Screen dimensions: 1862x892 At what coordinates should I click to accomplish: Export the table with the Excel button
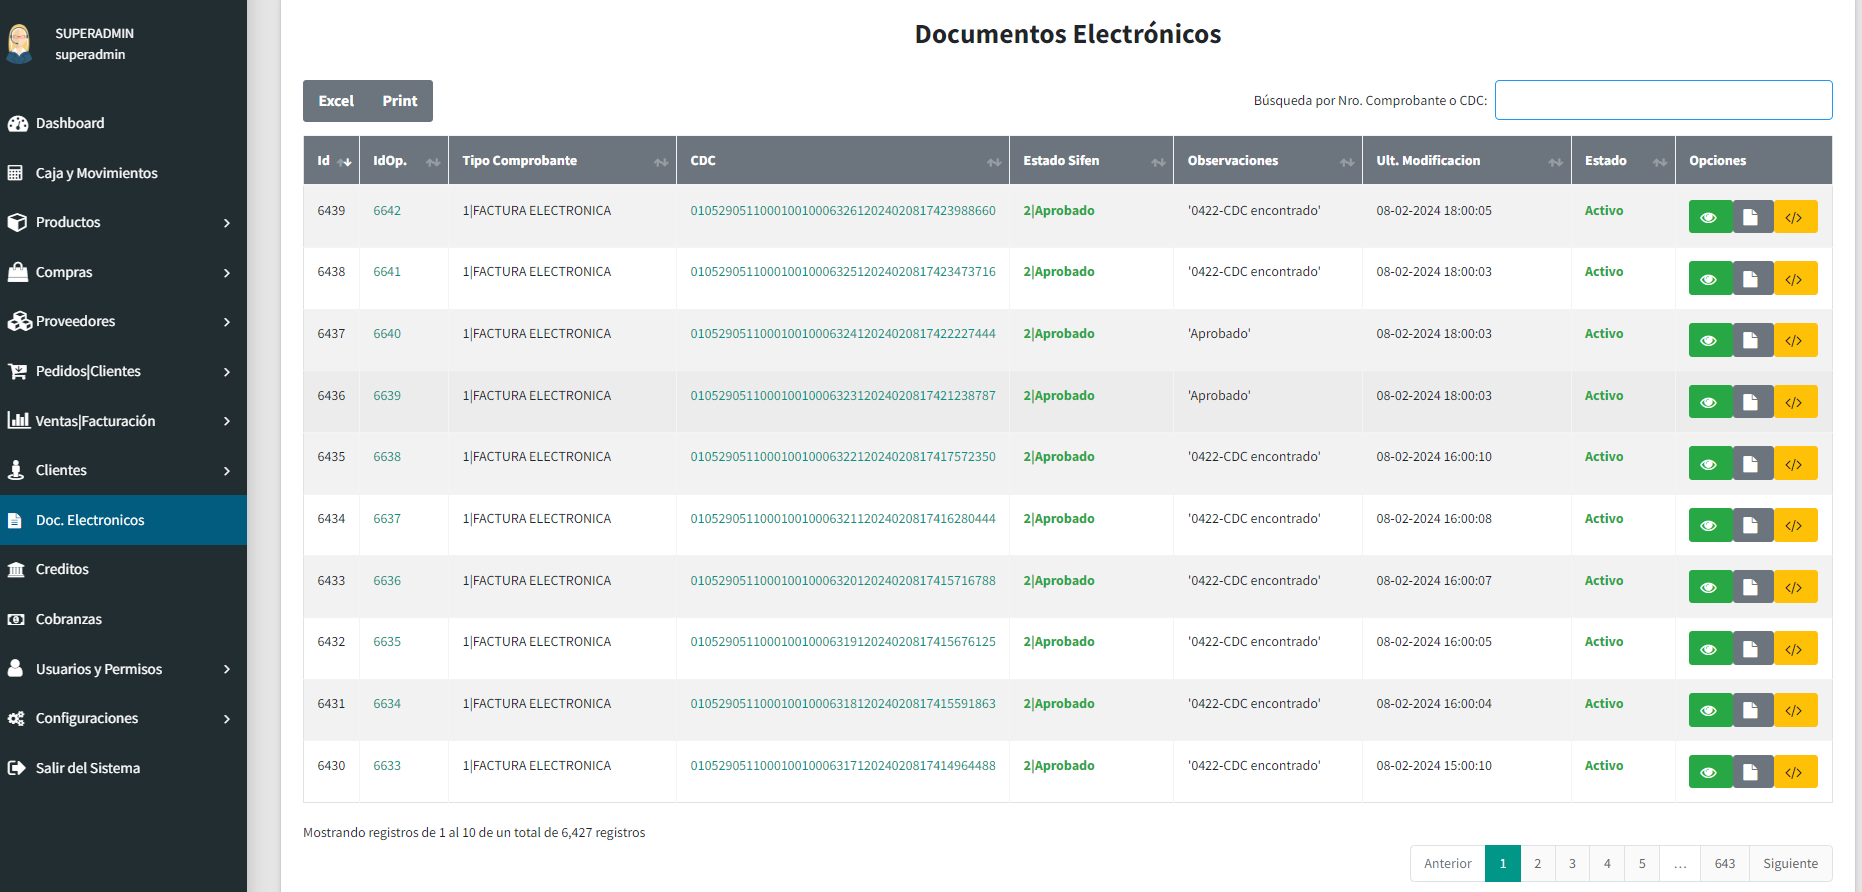pyautogui.click(x=336, y=101)
